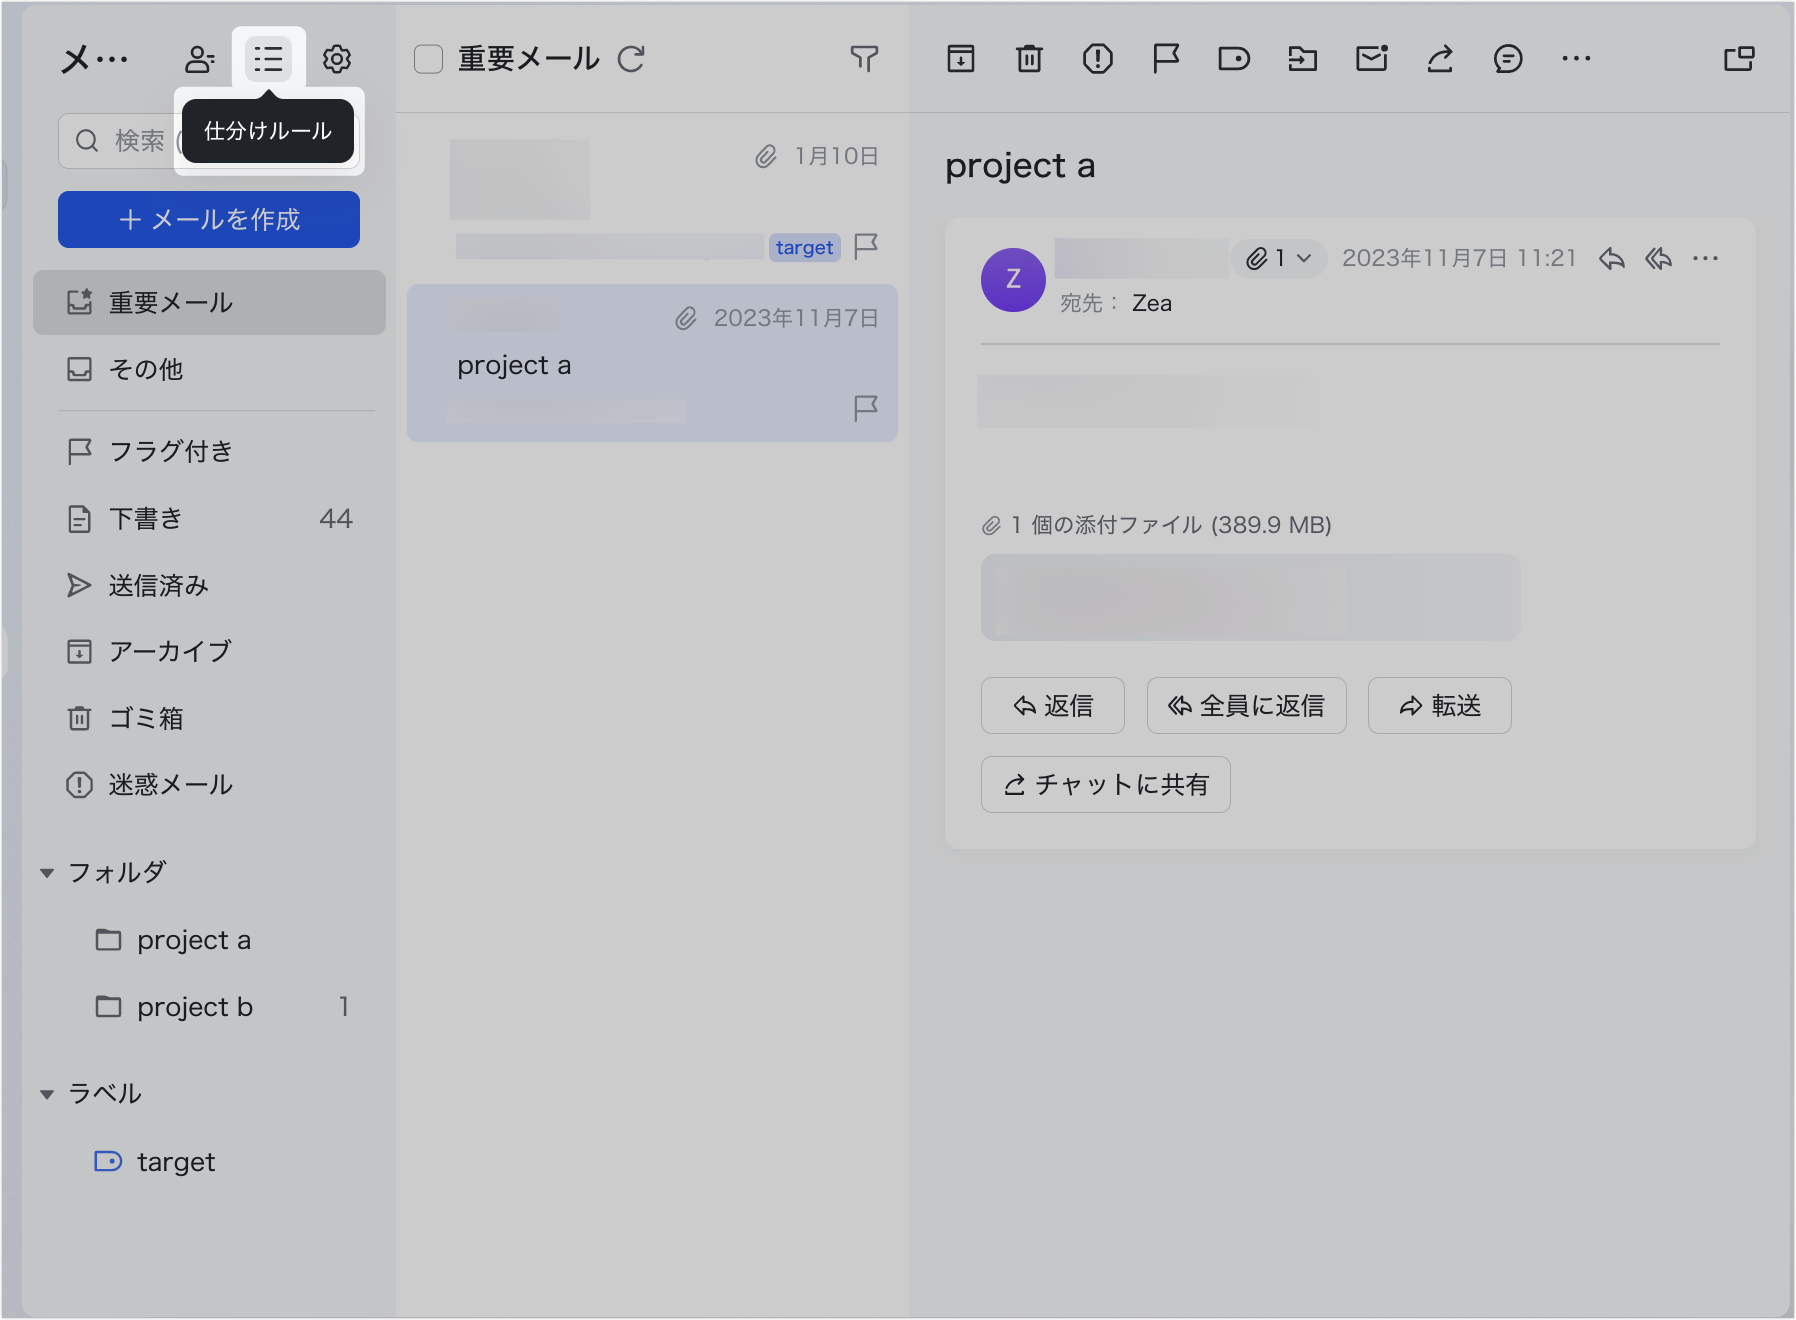
Task: Delete the email using the trash icon
Action: [1029, 59]
